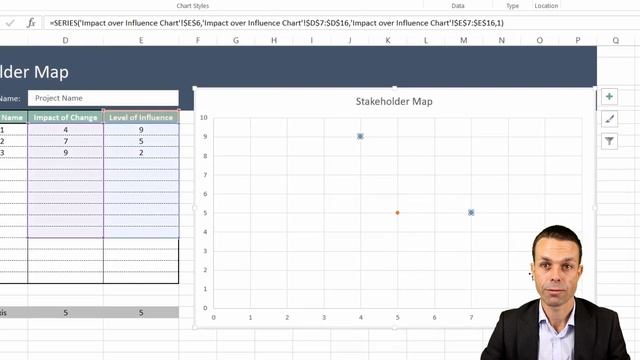Screen dimensions: 640x360
Task: Click the formula bar Enter checkmark
Action: (10, 23)
